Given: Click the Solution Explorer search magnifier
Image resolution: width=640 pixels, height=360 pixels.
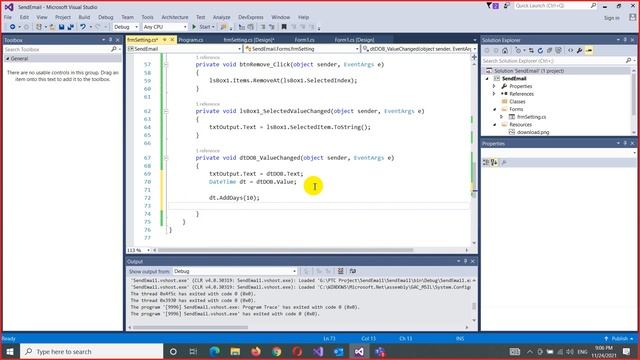Looking at the screenshot, I should (x=629, y=60).
